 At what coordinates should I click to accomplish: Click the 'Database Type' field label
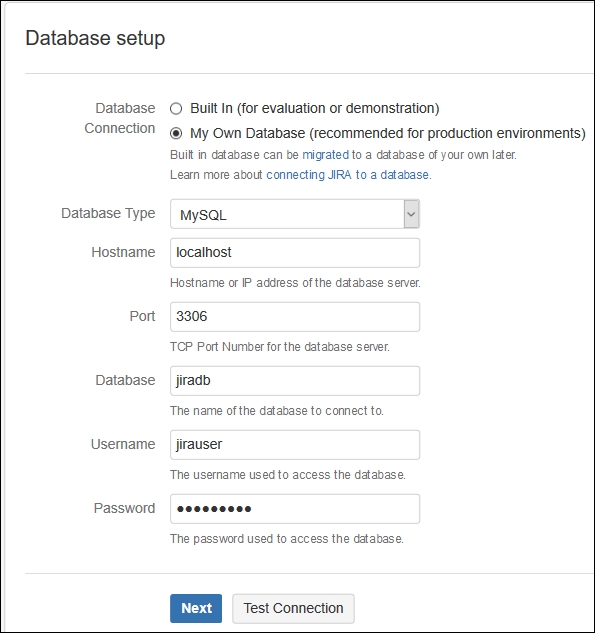[108, 213]
